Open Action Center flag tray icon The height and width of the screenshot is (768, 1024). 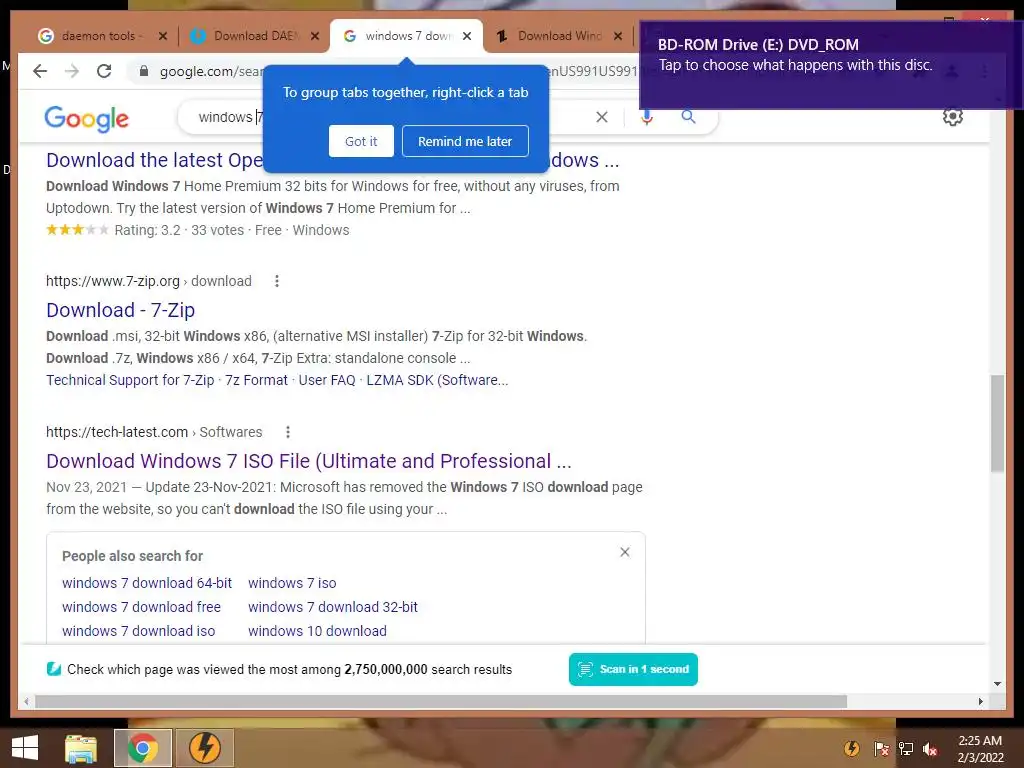click(x=881, y=748)
